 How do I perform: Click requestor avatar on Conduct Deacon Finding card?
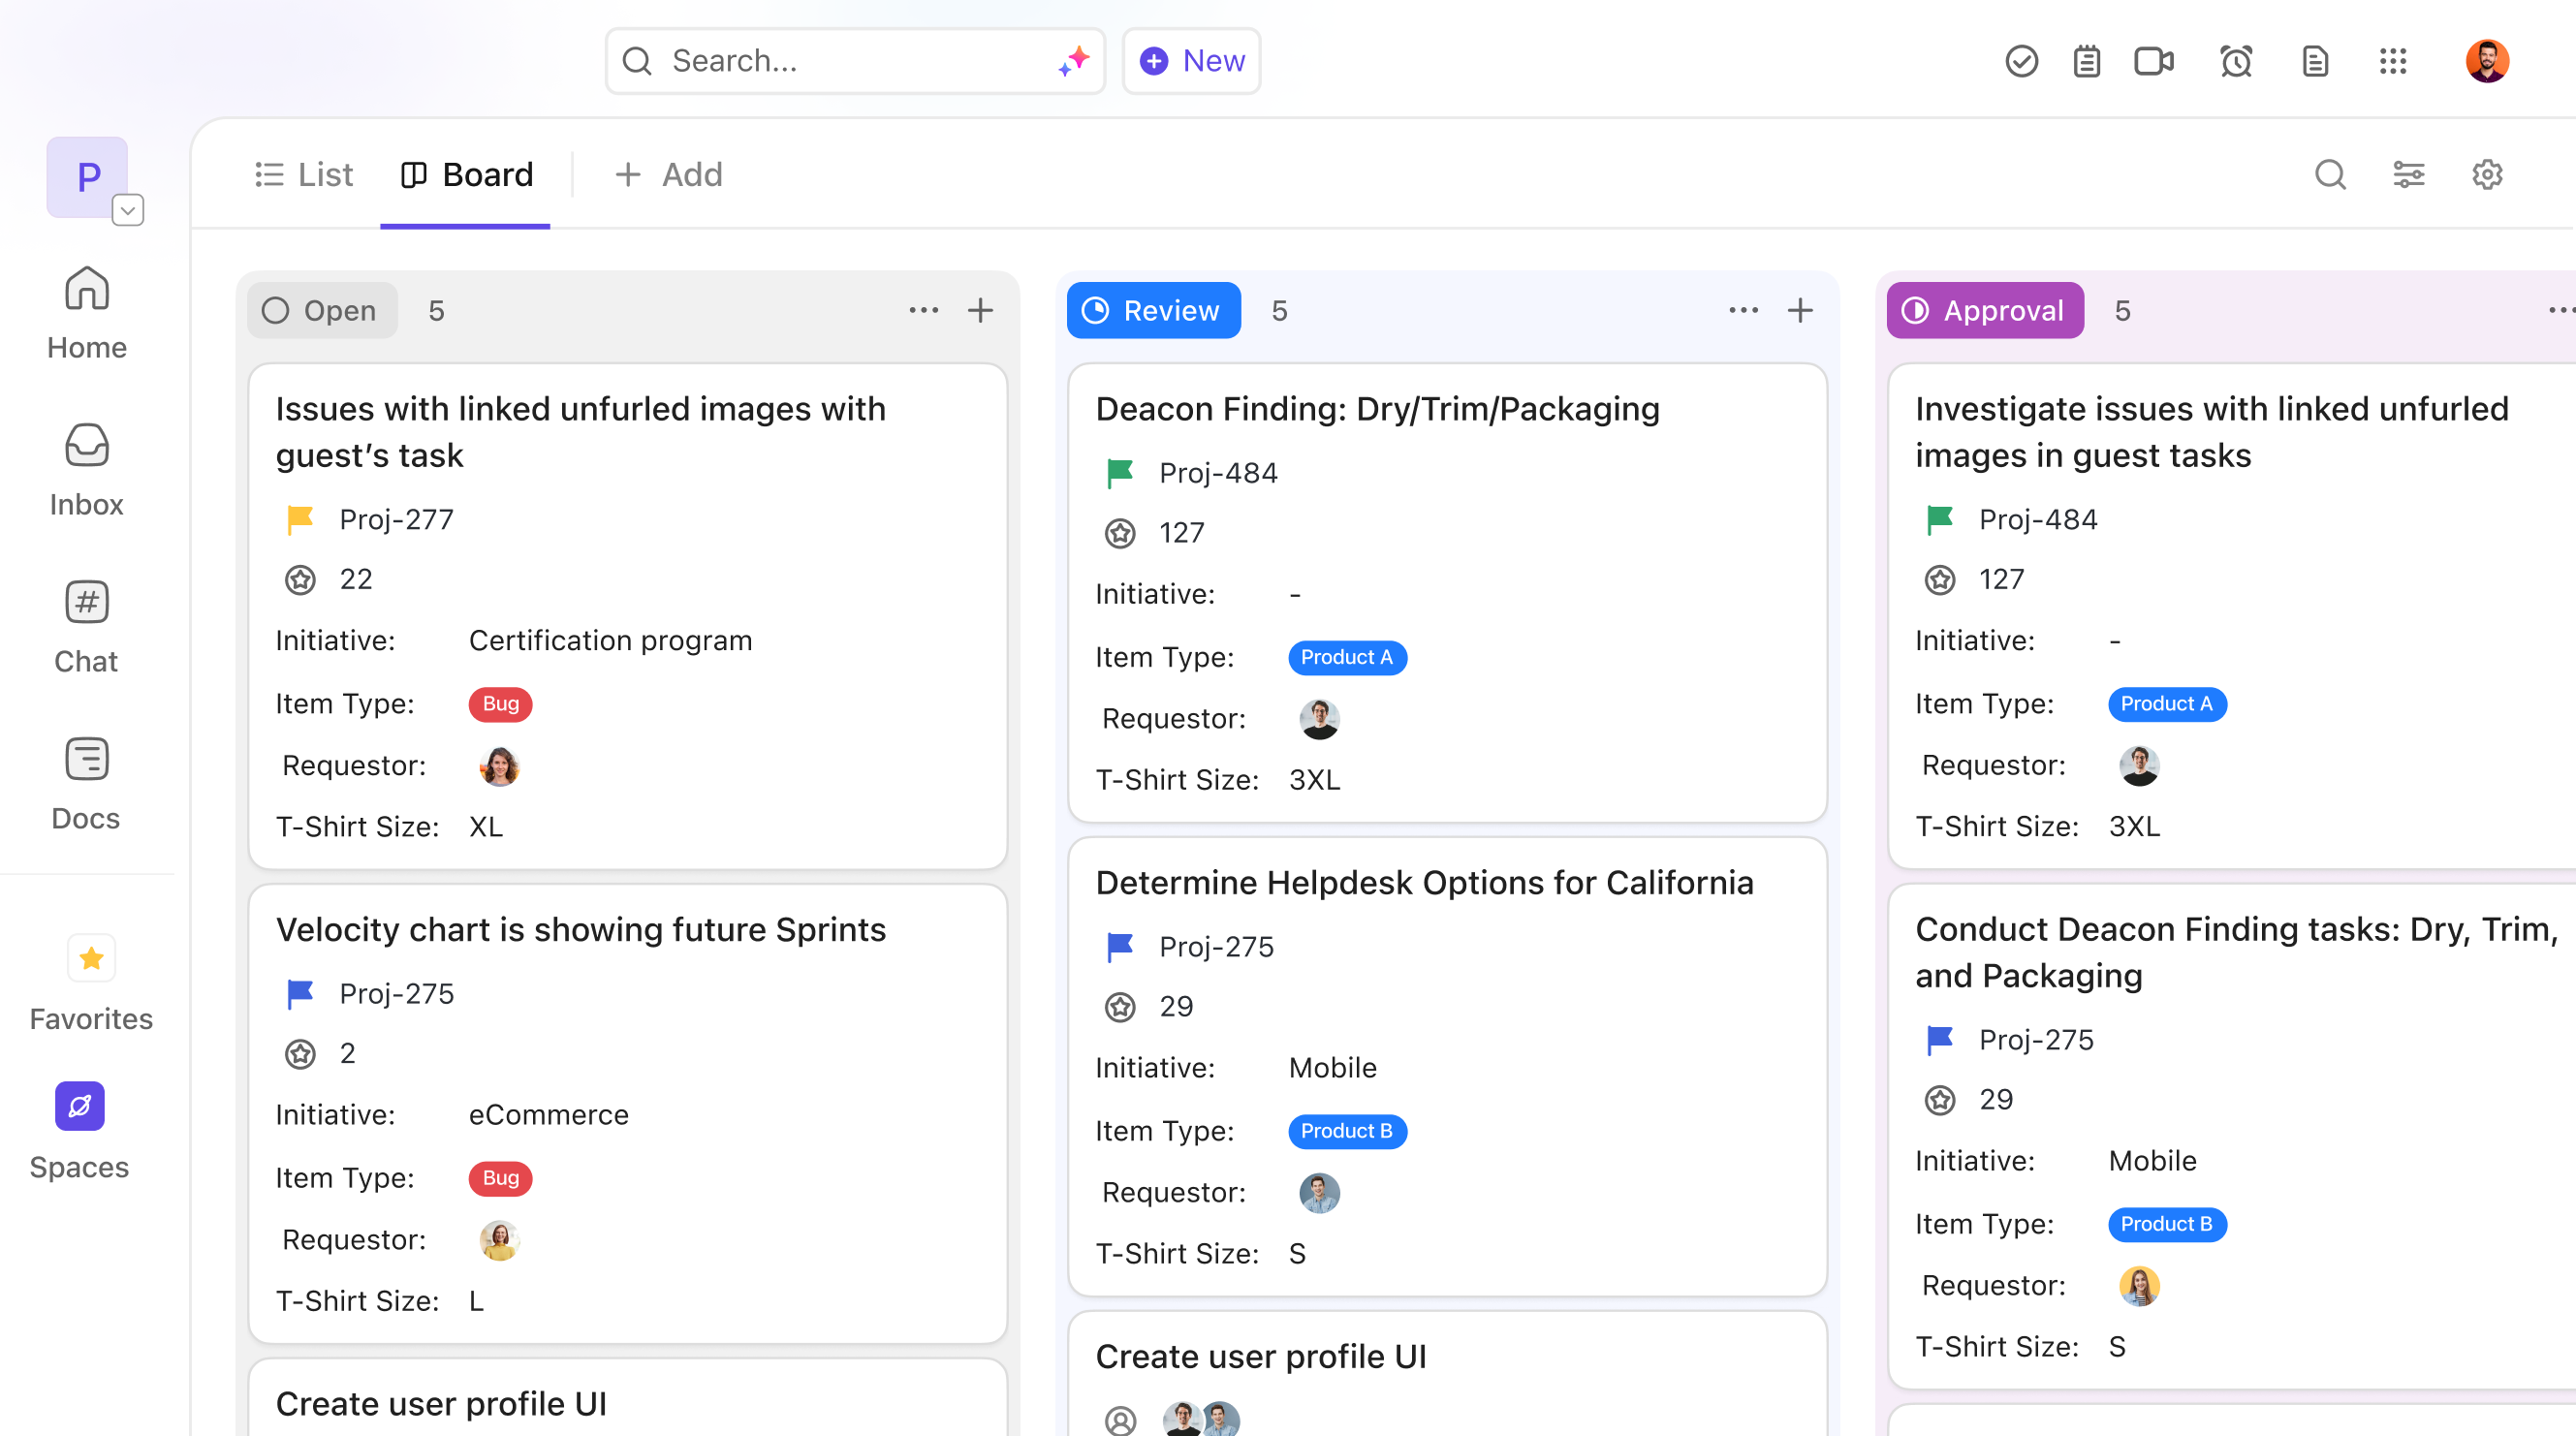2139,1286
